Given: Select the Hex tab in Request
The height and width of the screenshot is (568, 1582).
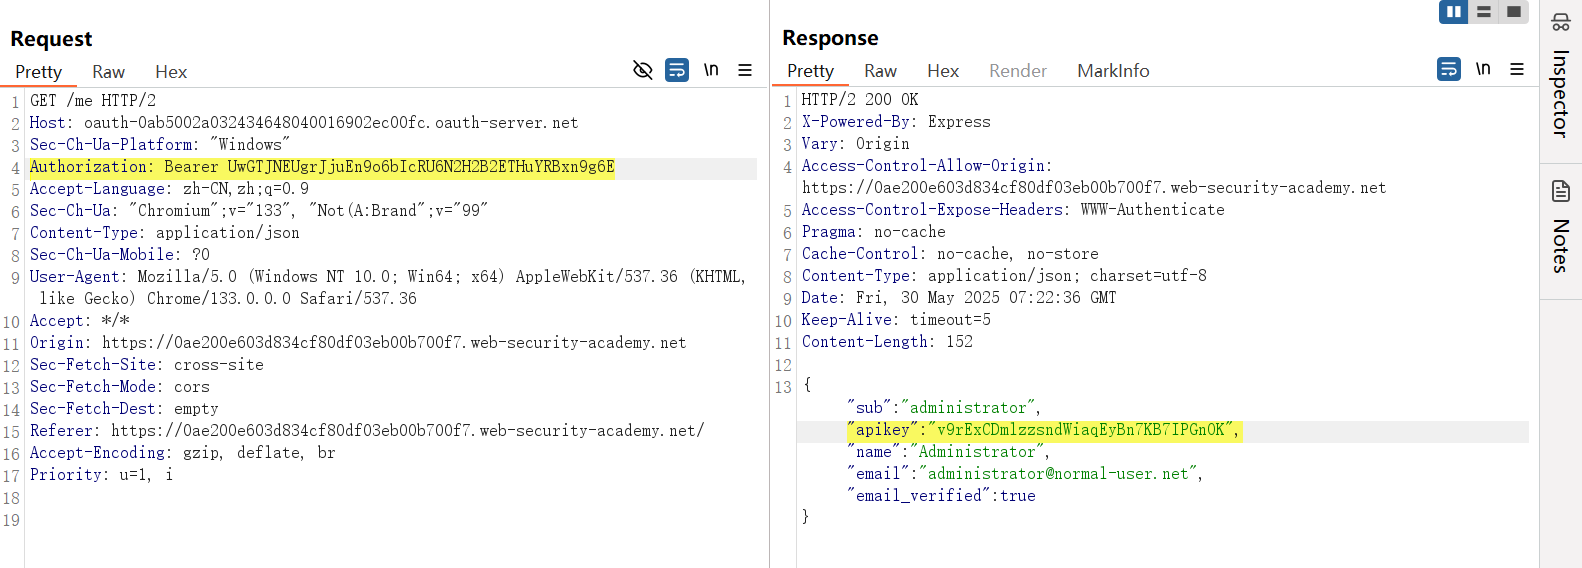Looking at the screenshot, I should tap(171, 72).
